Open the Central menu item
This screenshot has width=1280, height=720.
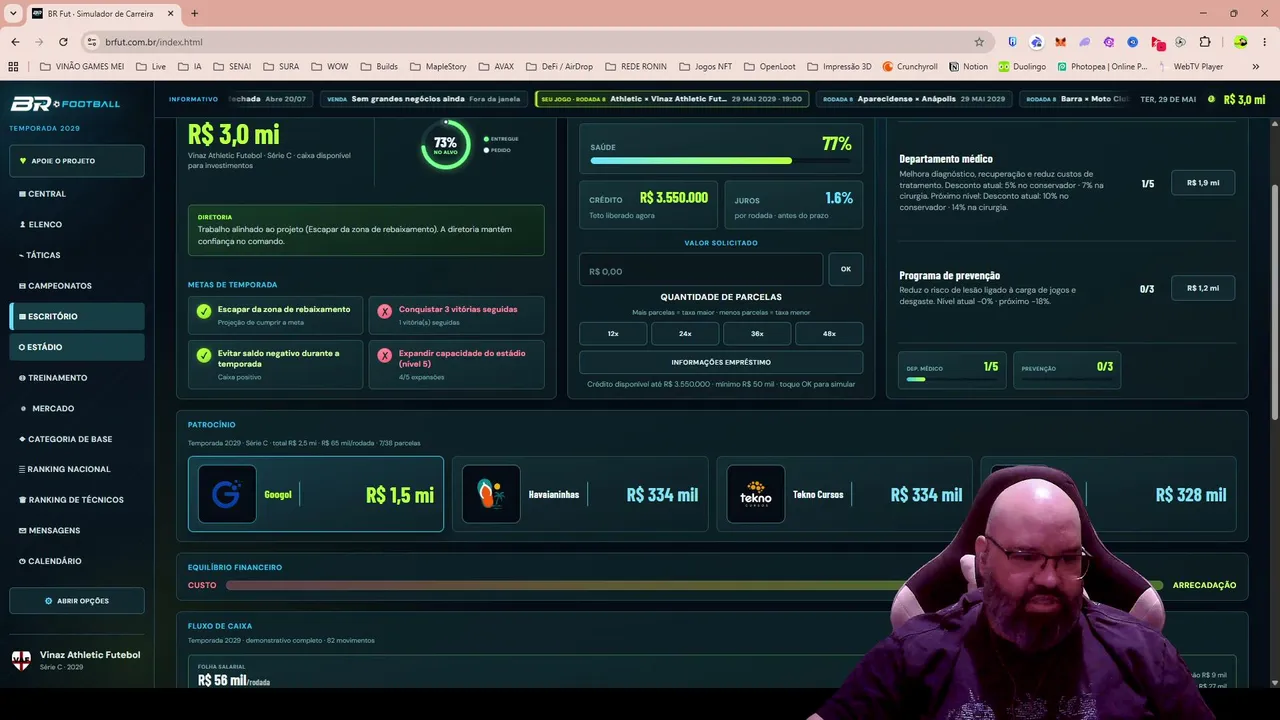77,194
